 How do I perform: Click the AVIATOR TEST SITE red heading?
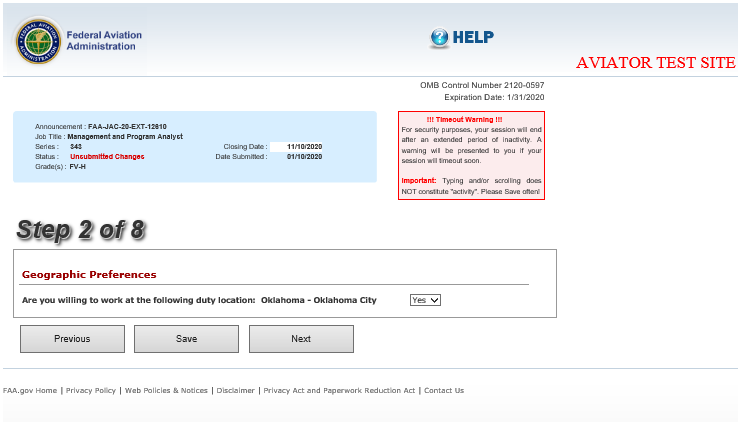(655, 63)
